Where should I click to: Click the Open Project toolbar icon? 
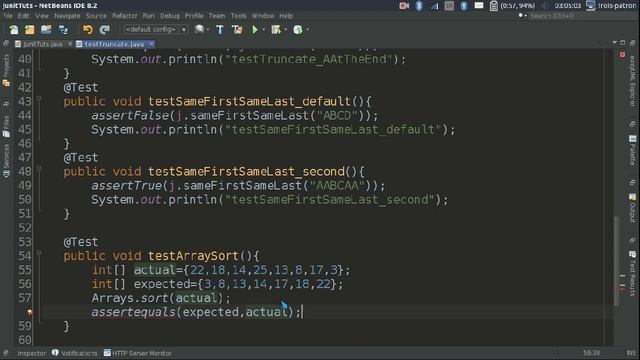(x=46, y=29)
